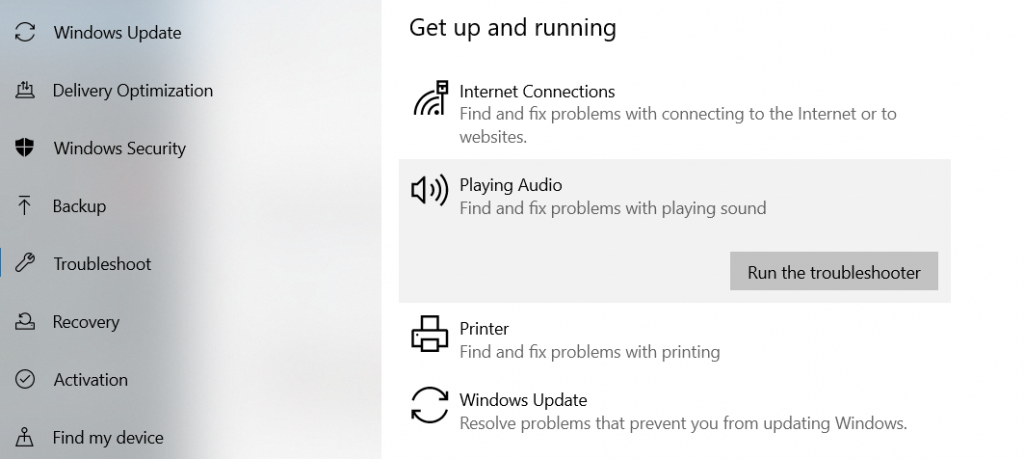Screen dimensions: 1024x459
Task: Click the Recovery icon in sidebar
Action: 25,322
